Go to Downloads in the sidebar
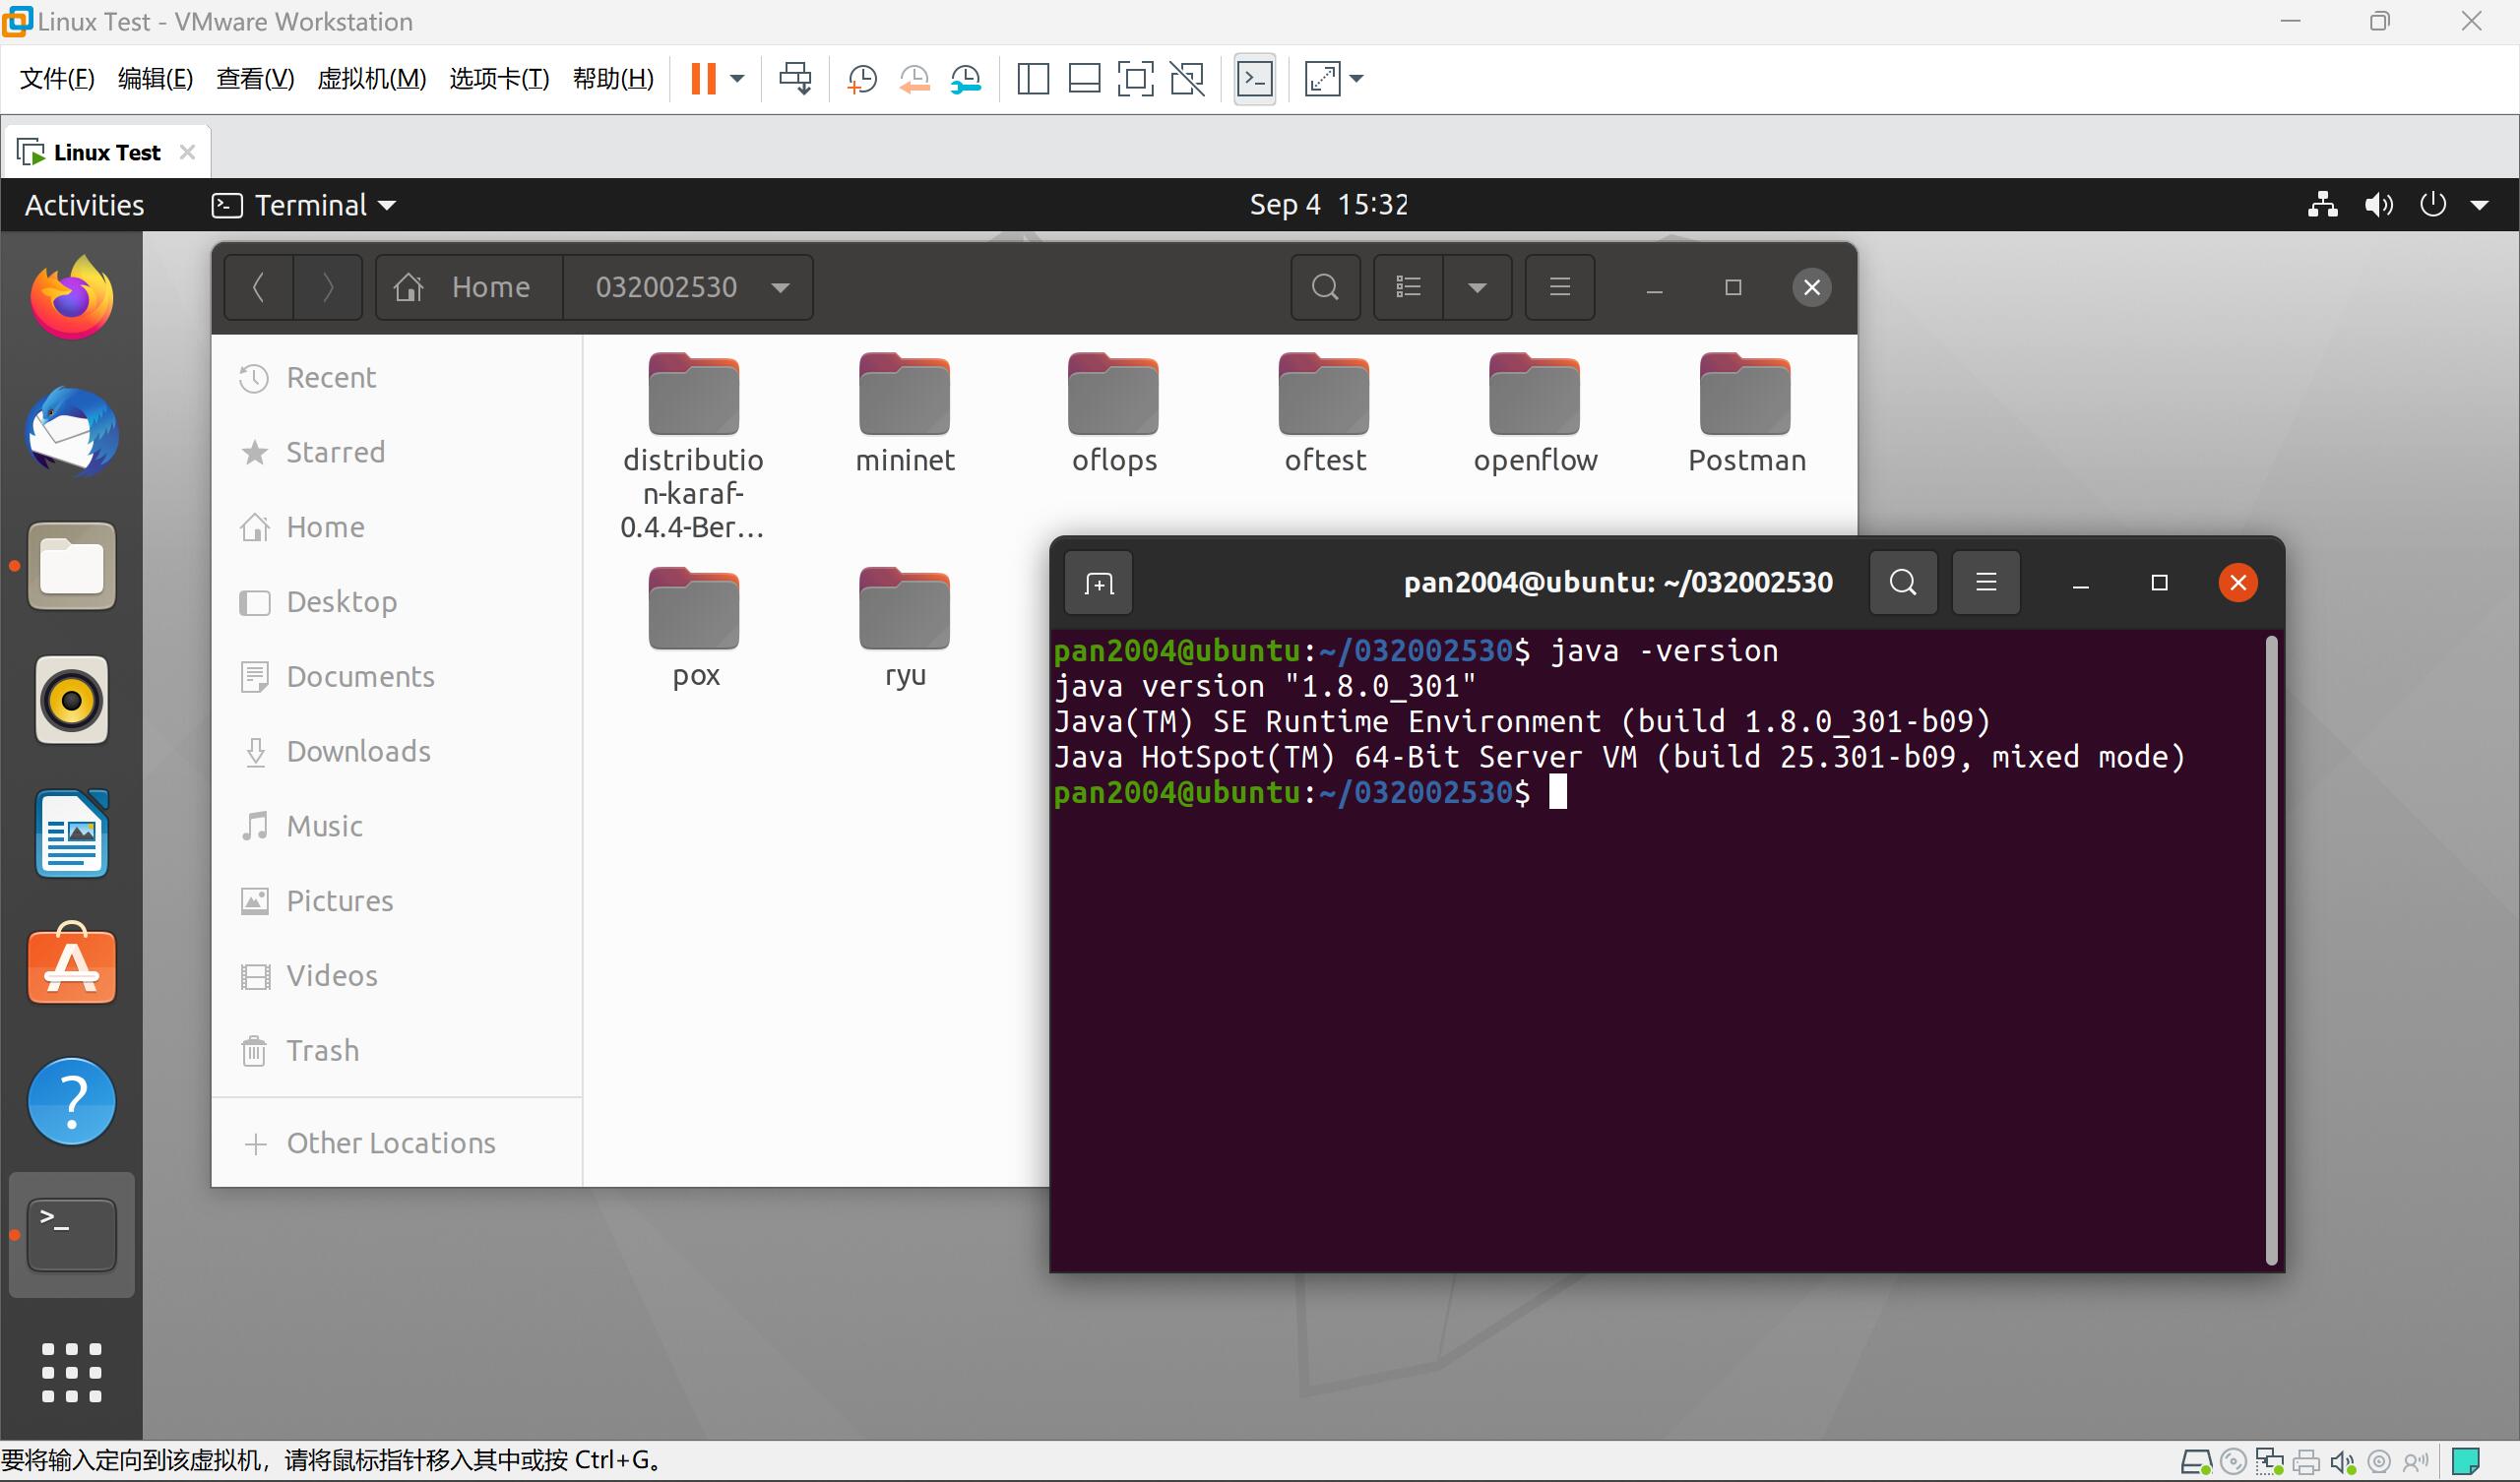 tap(358, 751)
